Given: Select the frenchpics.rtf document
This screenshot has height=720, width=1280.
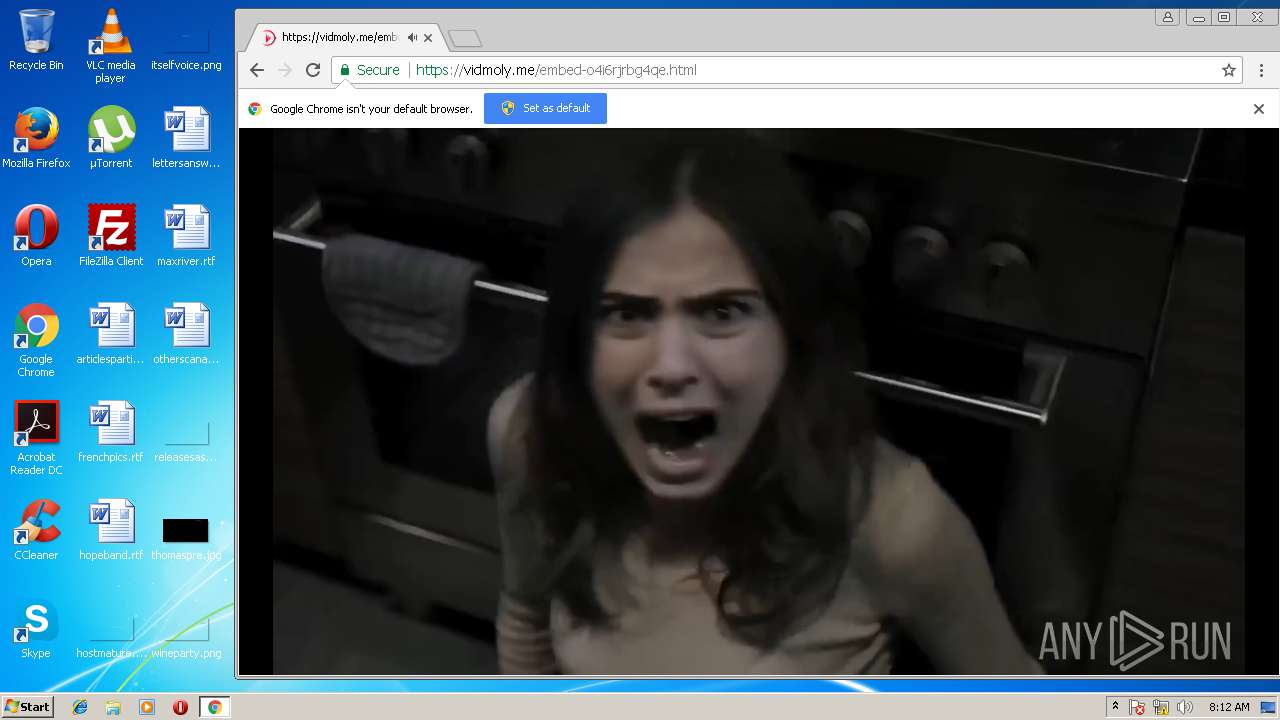Looking at the screenshot, I should [x=110, y=432].
